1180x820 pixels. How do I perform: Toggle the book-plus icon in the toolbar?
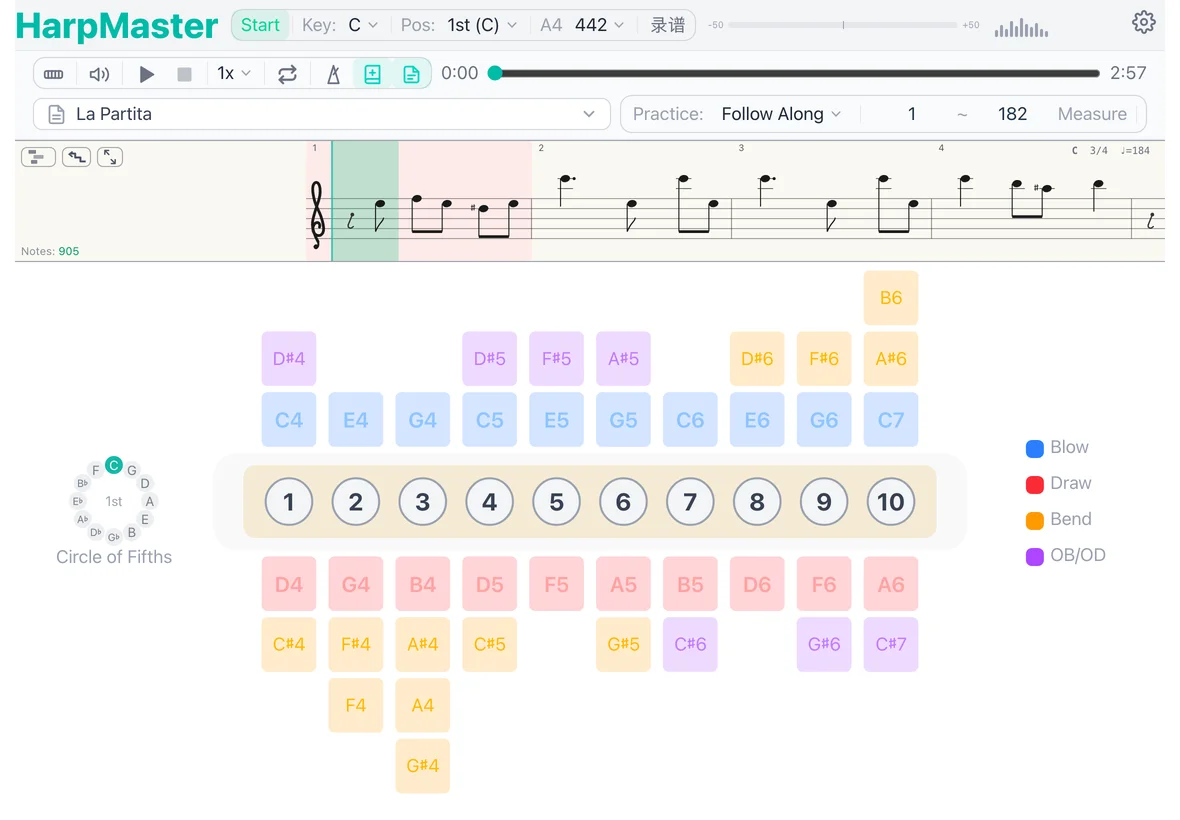pos(372,73)
